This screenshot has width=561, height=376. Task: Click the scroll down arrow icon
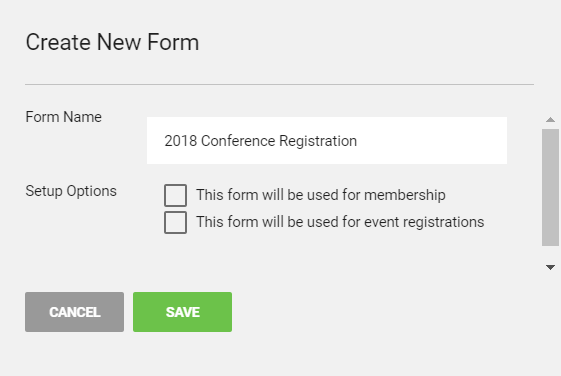point(550,267)
